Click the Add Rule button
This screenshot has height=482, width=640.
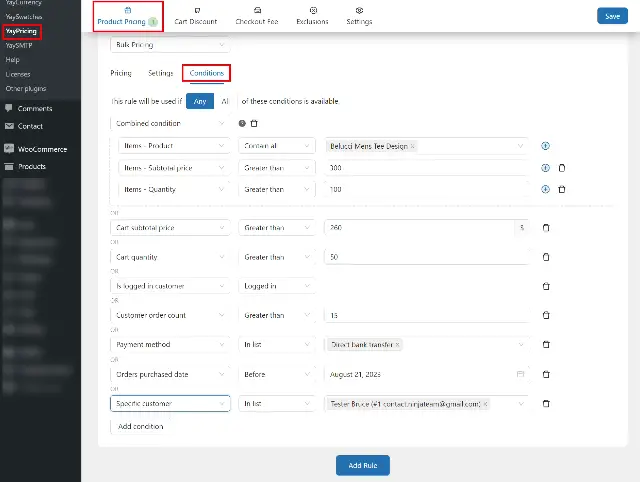click(x=362, y=465)
